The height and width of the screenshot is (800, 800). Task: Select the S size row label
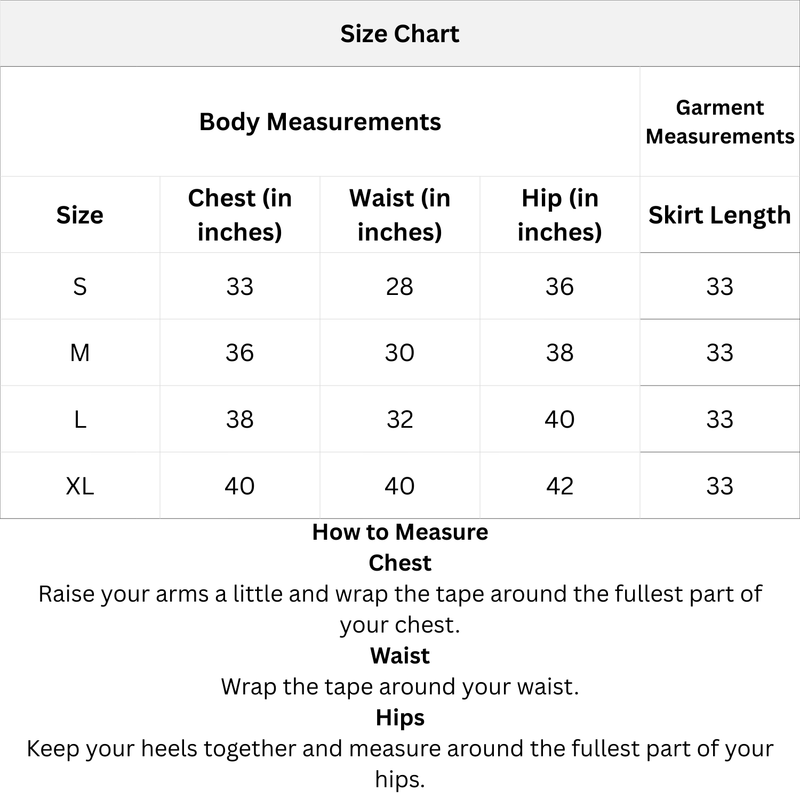click(x=80, y=287)
